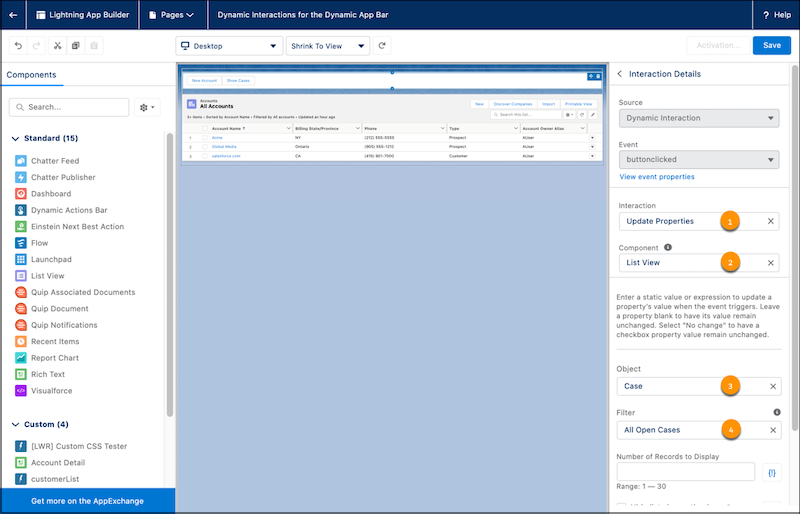Select the Quip Document component

(x=52, y=308)
